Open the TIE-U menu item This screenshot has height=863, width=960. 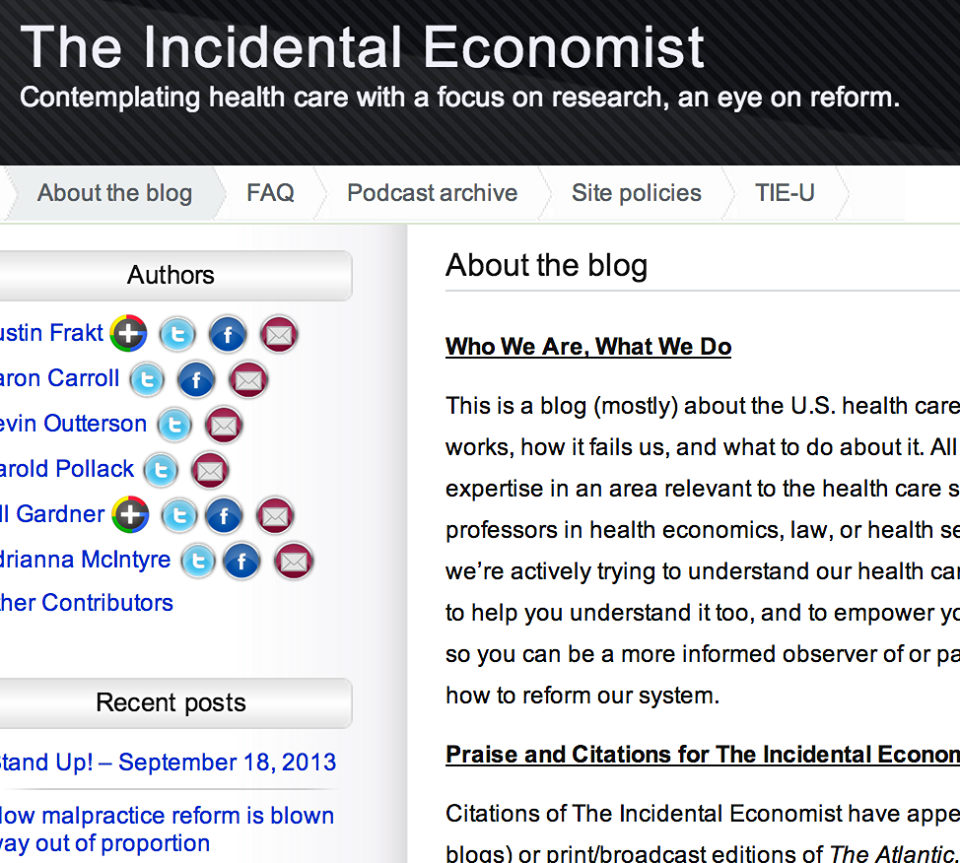785,193
